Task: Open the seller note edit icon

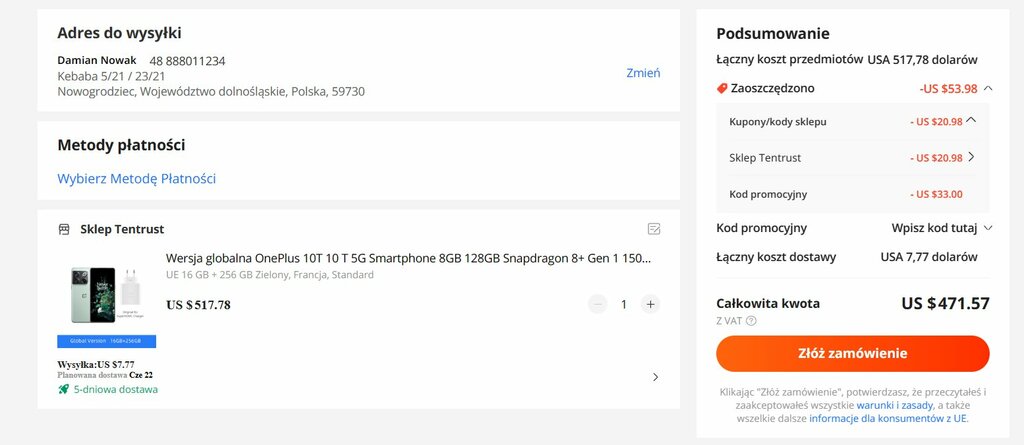Action: point(654,229)
